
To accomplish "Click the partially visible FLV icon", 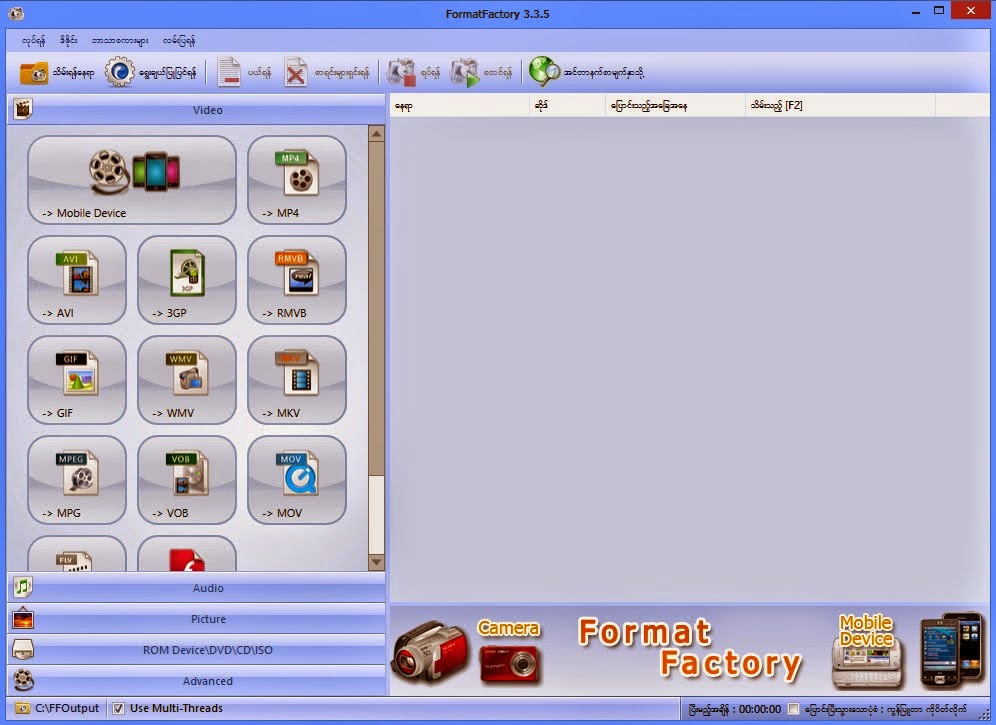I will pos(77,554).
